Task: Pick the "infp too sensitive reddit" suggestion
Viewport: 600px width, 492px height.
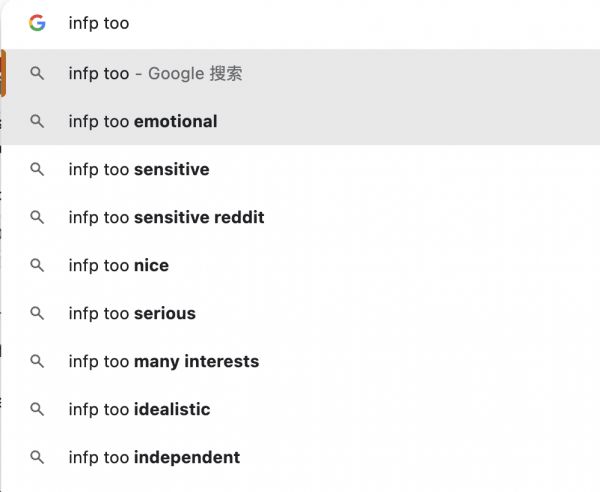Action: 166,217
